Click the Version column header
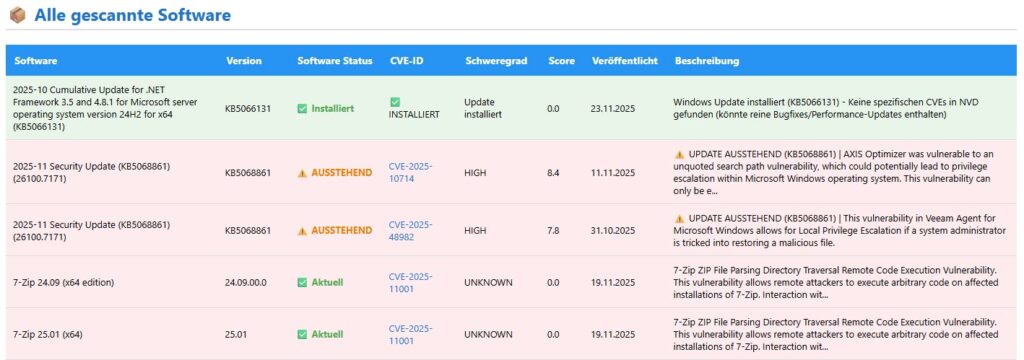This screenshot has width=1024, height=360. point(244,61)
